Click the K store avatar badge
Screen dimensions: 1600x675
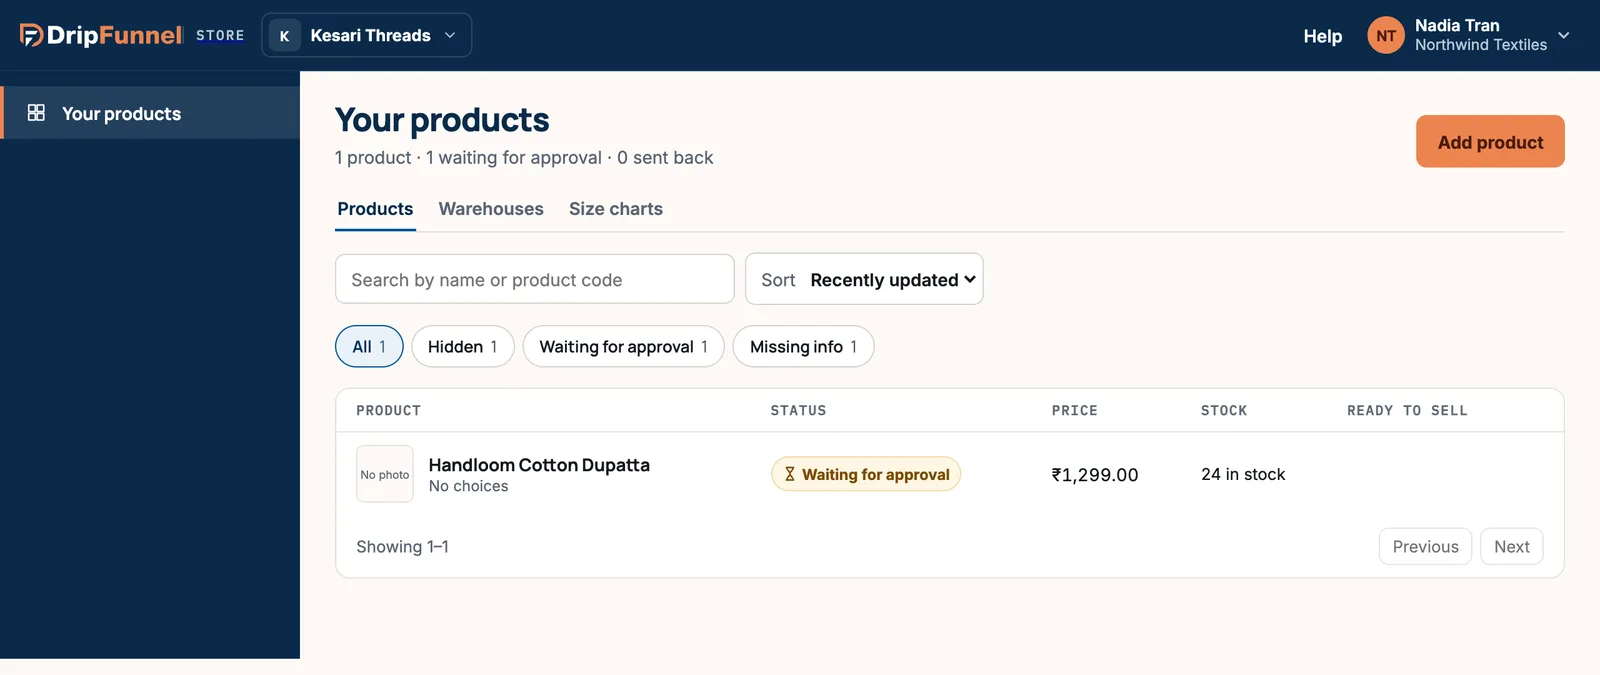click(284, 36)
